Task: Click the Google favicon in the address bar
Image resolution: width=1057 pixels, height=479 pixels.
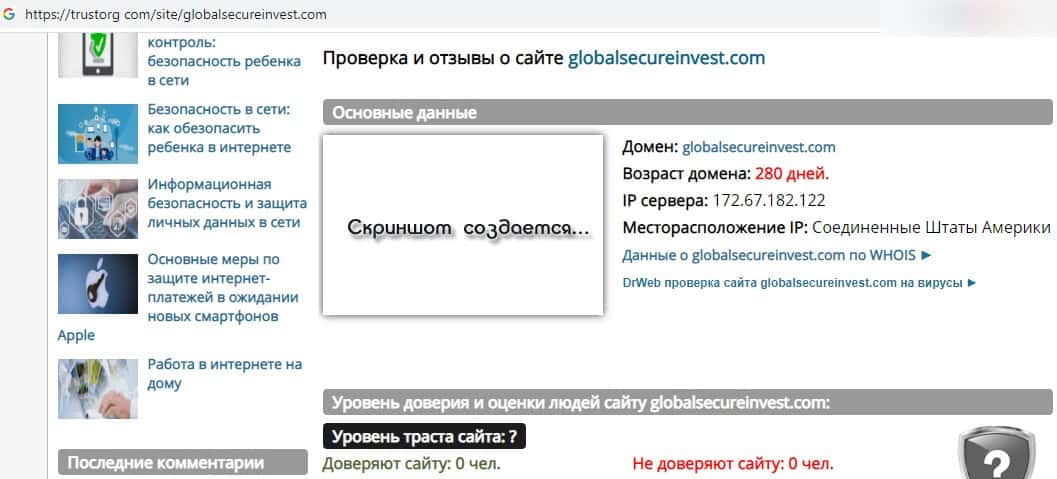Action: (x=9, y=14)
